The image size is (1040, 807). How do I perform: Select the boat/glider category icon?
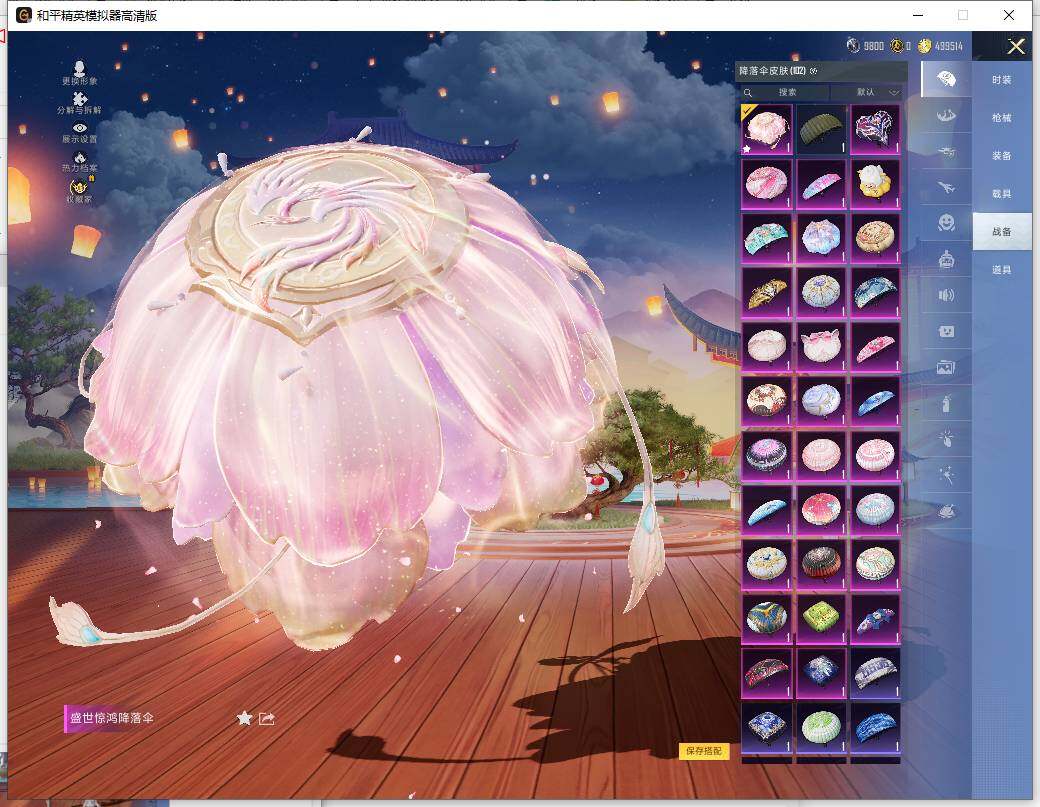(x=946, y=115)
